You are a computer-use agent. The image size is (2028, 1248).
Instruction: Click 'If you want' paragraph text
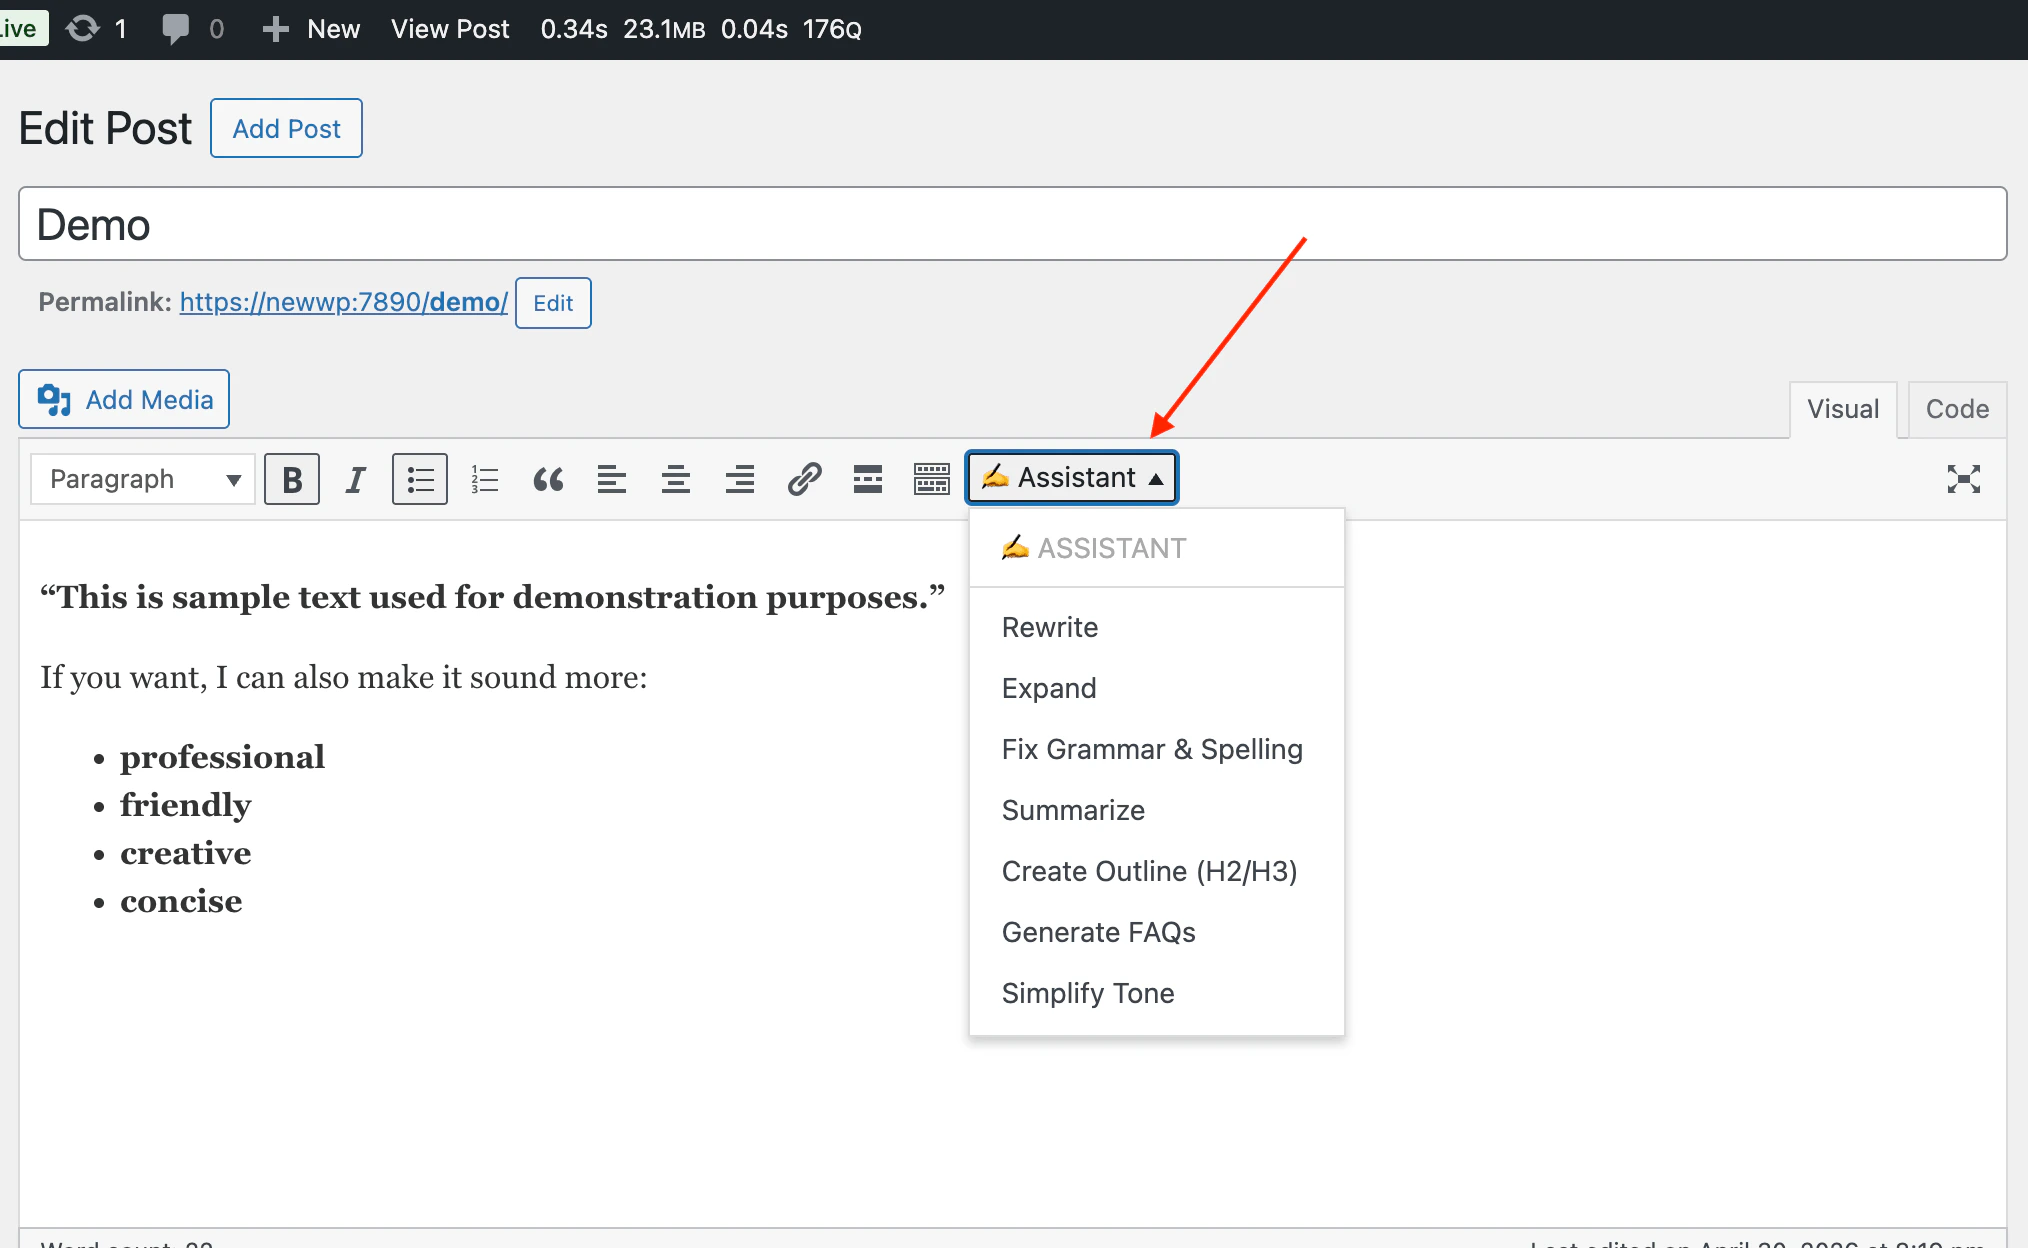pos(344,677)
